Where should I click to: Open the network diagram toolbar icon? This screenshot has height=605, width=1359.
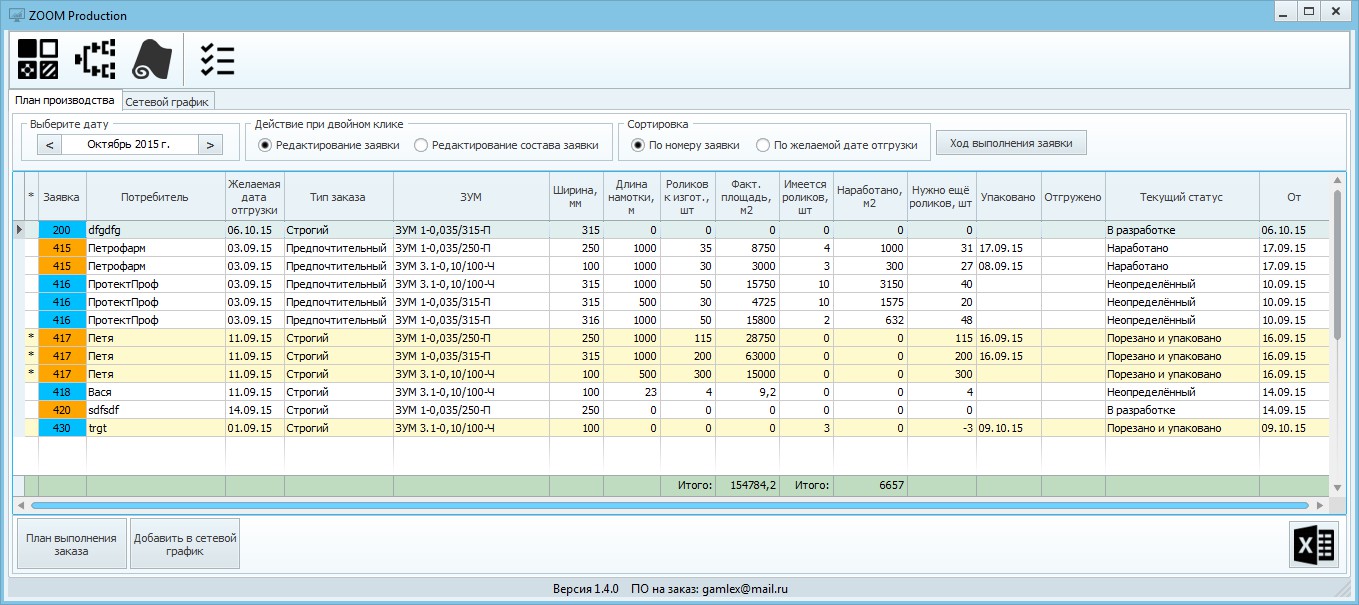pos(96,59)
